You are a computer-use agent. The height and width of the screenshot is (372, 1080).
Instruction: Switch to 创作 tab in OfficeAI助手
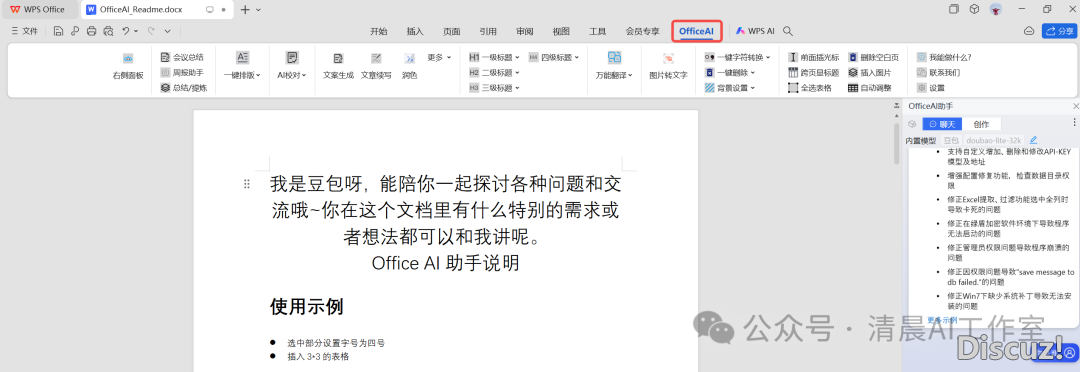pyautogui.click(x=981, y=124)
